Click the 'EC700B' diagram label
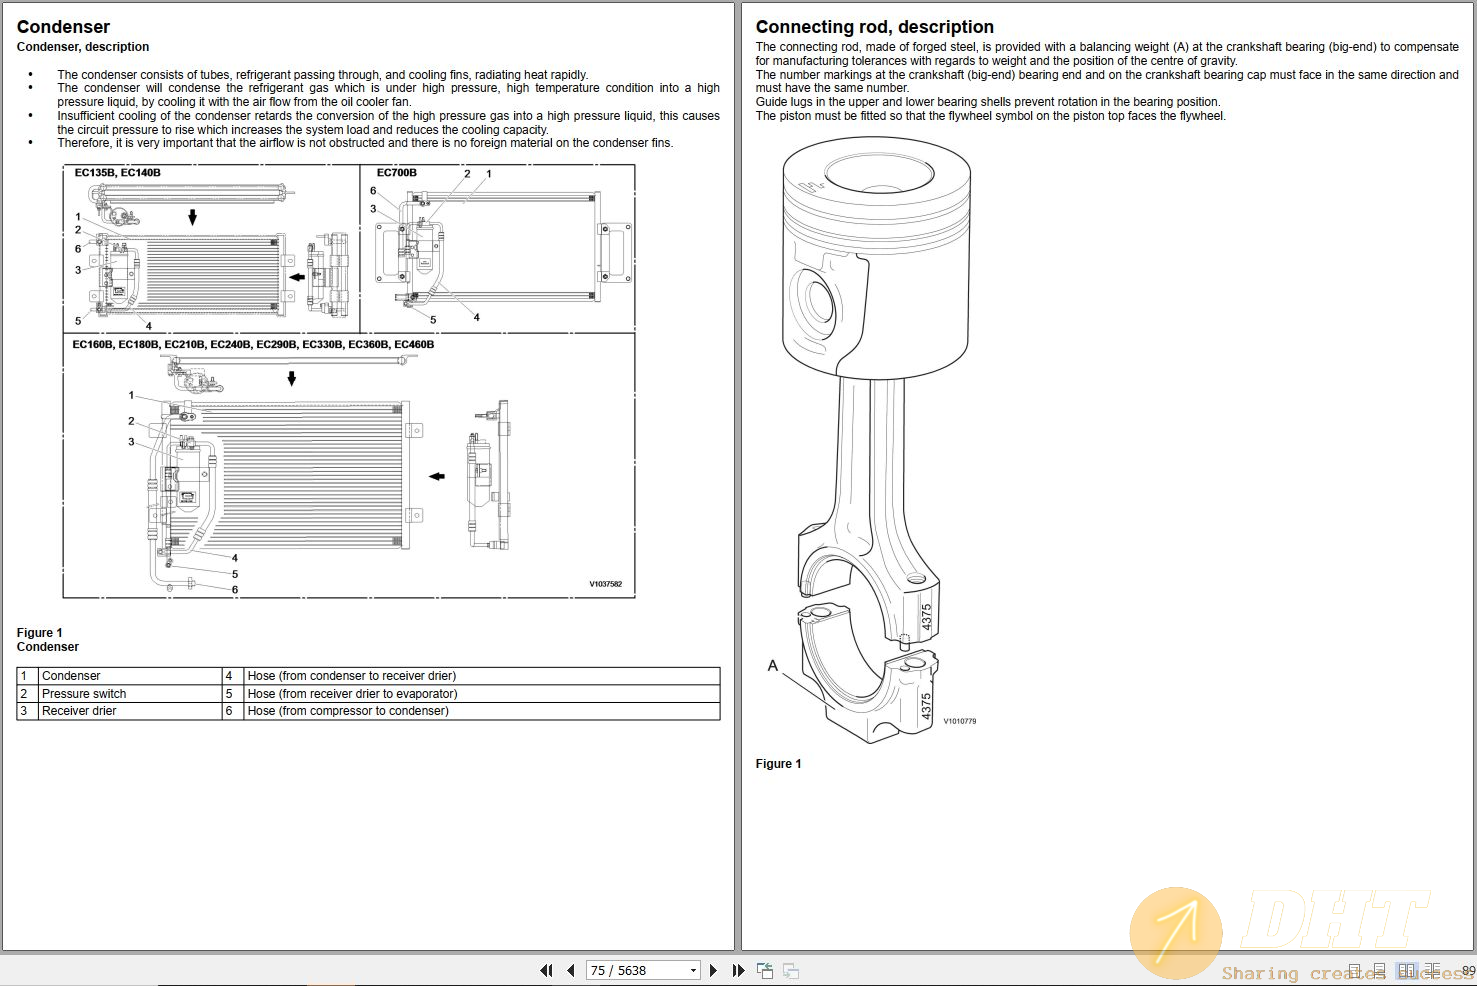The height and width of the screenshot is (986, 1477). tap(397, 173)
